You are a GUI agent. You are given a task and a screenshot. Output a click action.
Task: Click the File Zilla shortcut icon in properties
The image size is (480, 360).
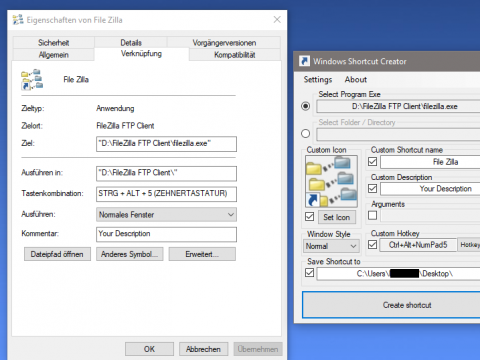32,80
